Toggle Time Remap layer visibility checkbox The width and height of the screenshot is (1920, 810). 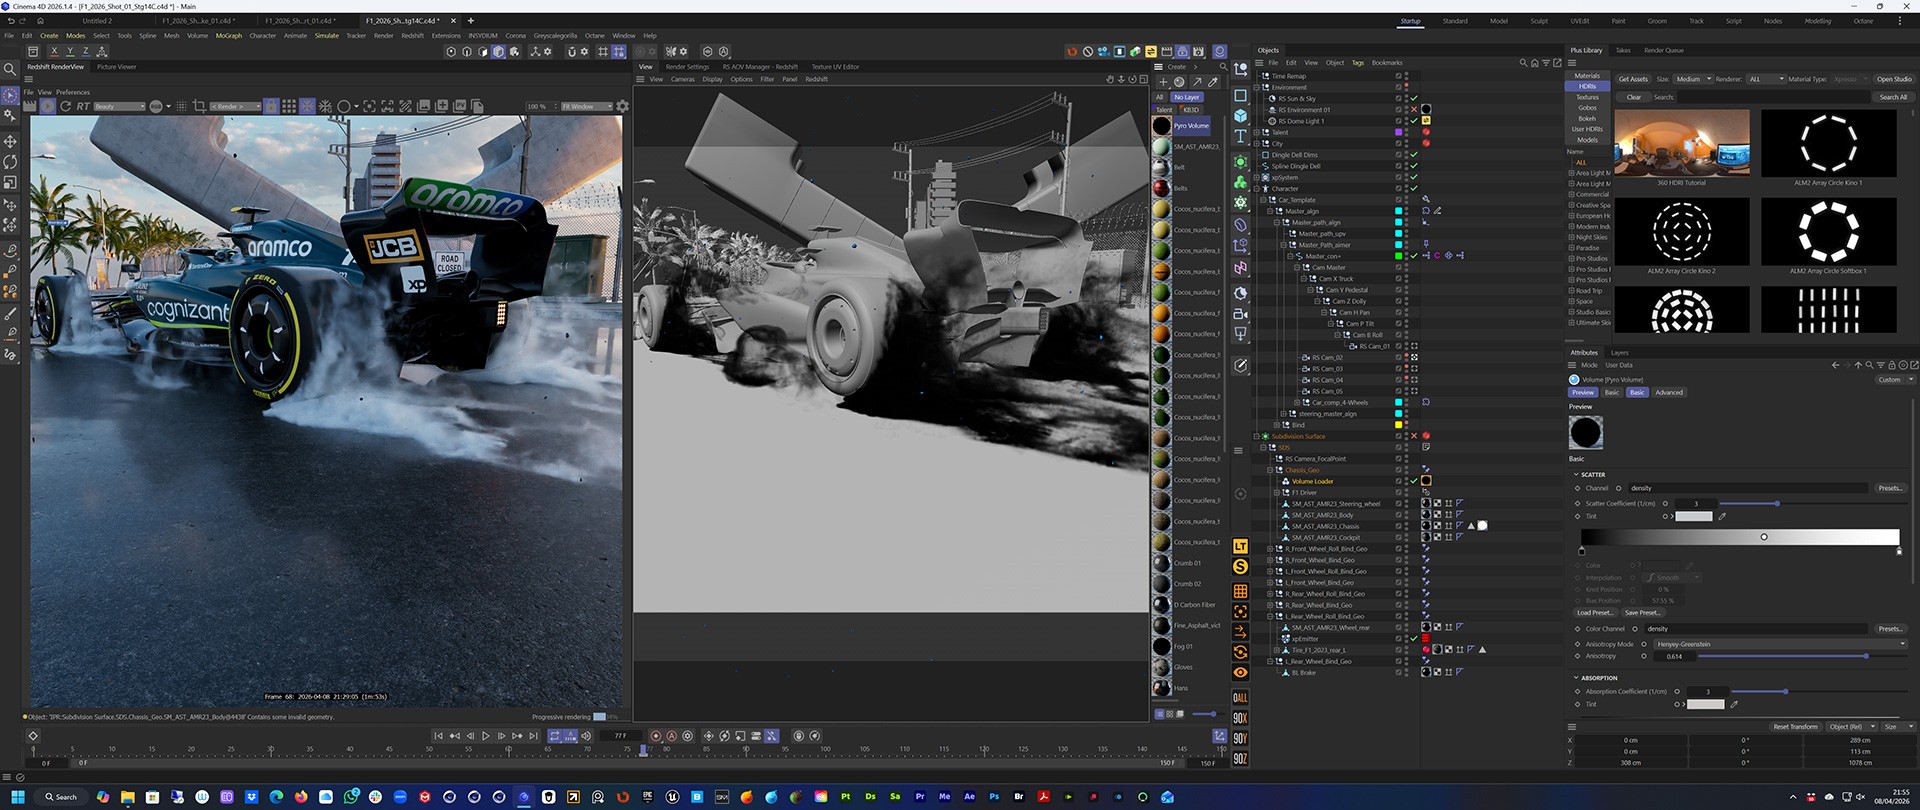[1398, 76]
